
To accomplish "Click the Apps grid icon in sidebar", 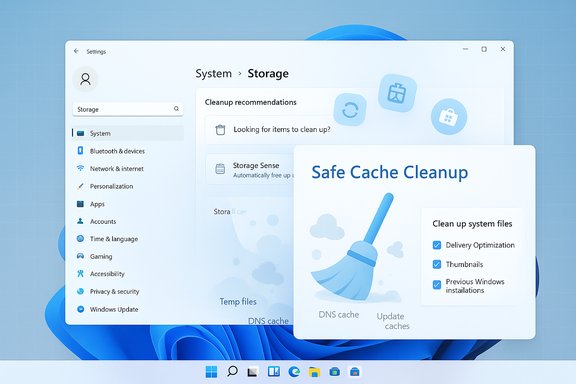I will tap(80, 204).
